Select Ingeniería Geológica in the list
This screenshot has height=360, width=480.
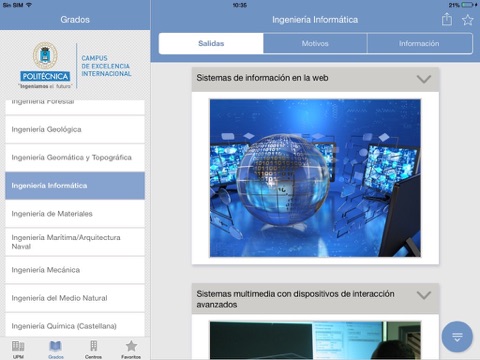(x=75, y=129)
